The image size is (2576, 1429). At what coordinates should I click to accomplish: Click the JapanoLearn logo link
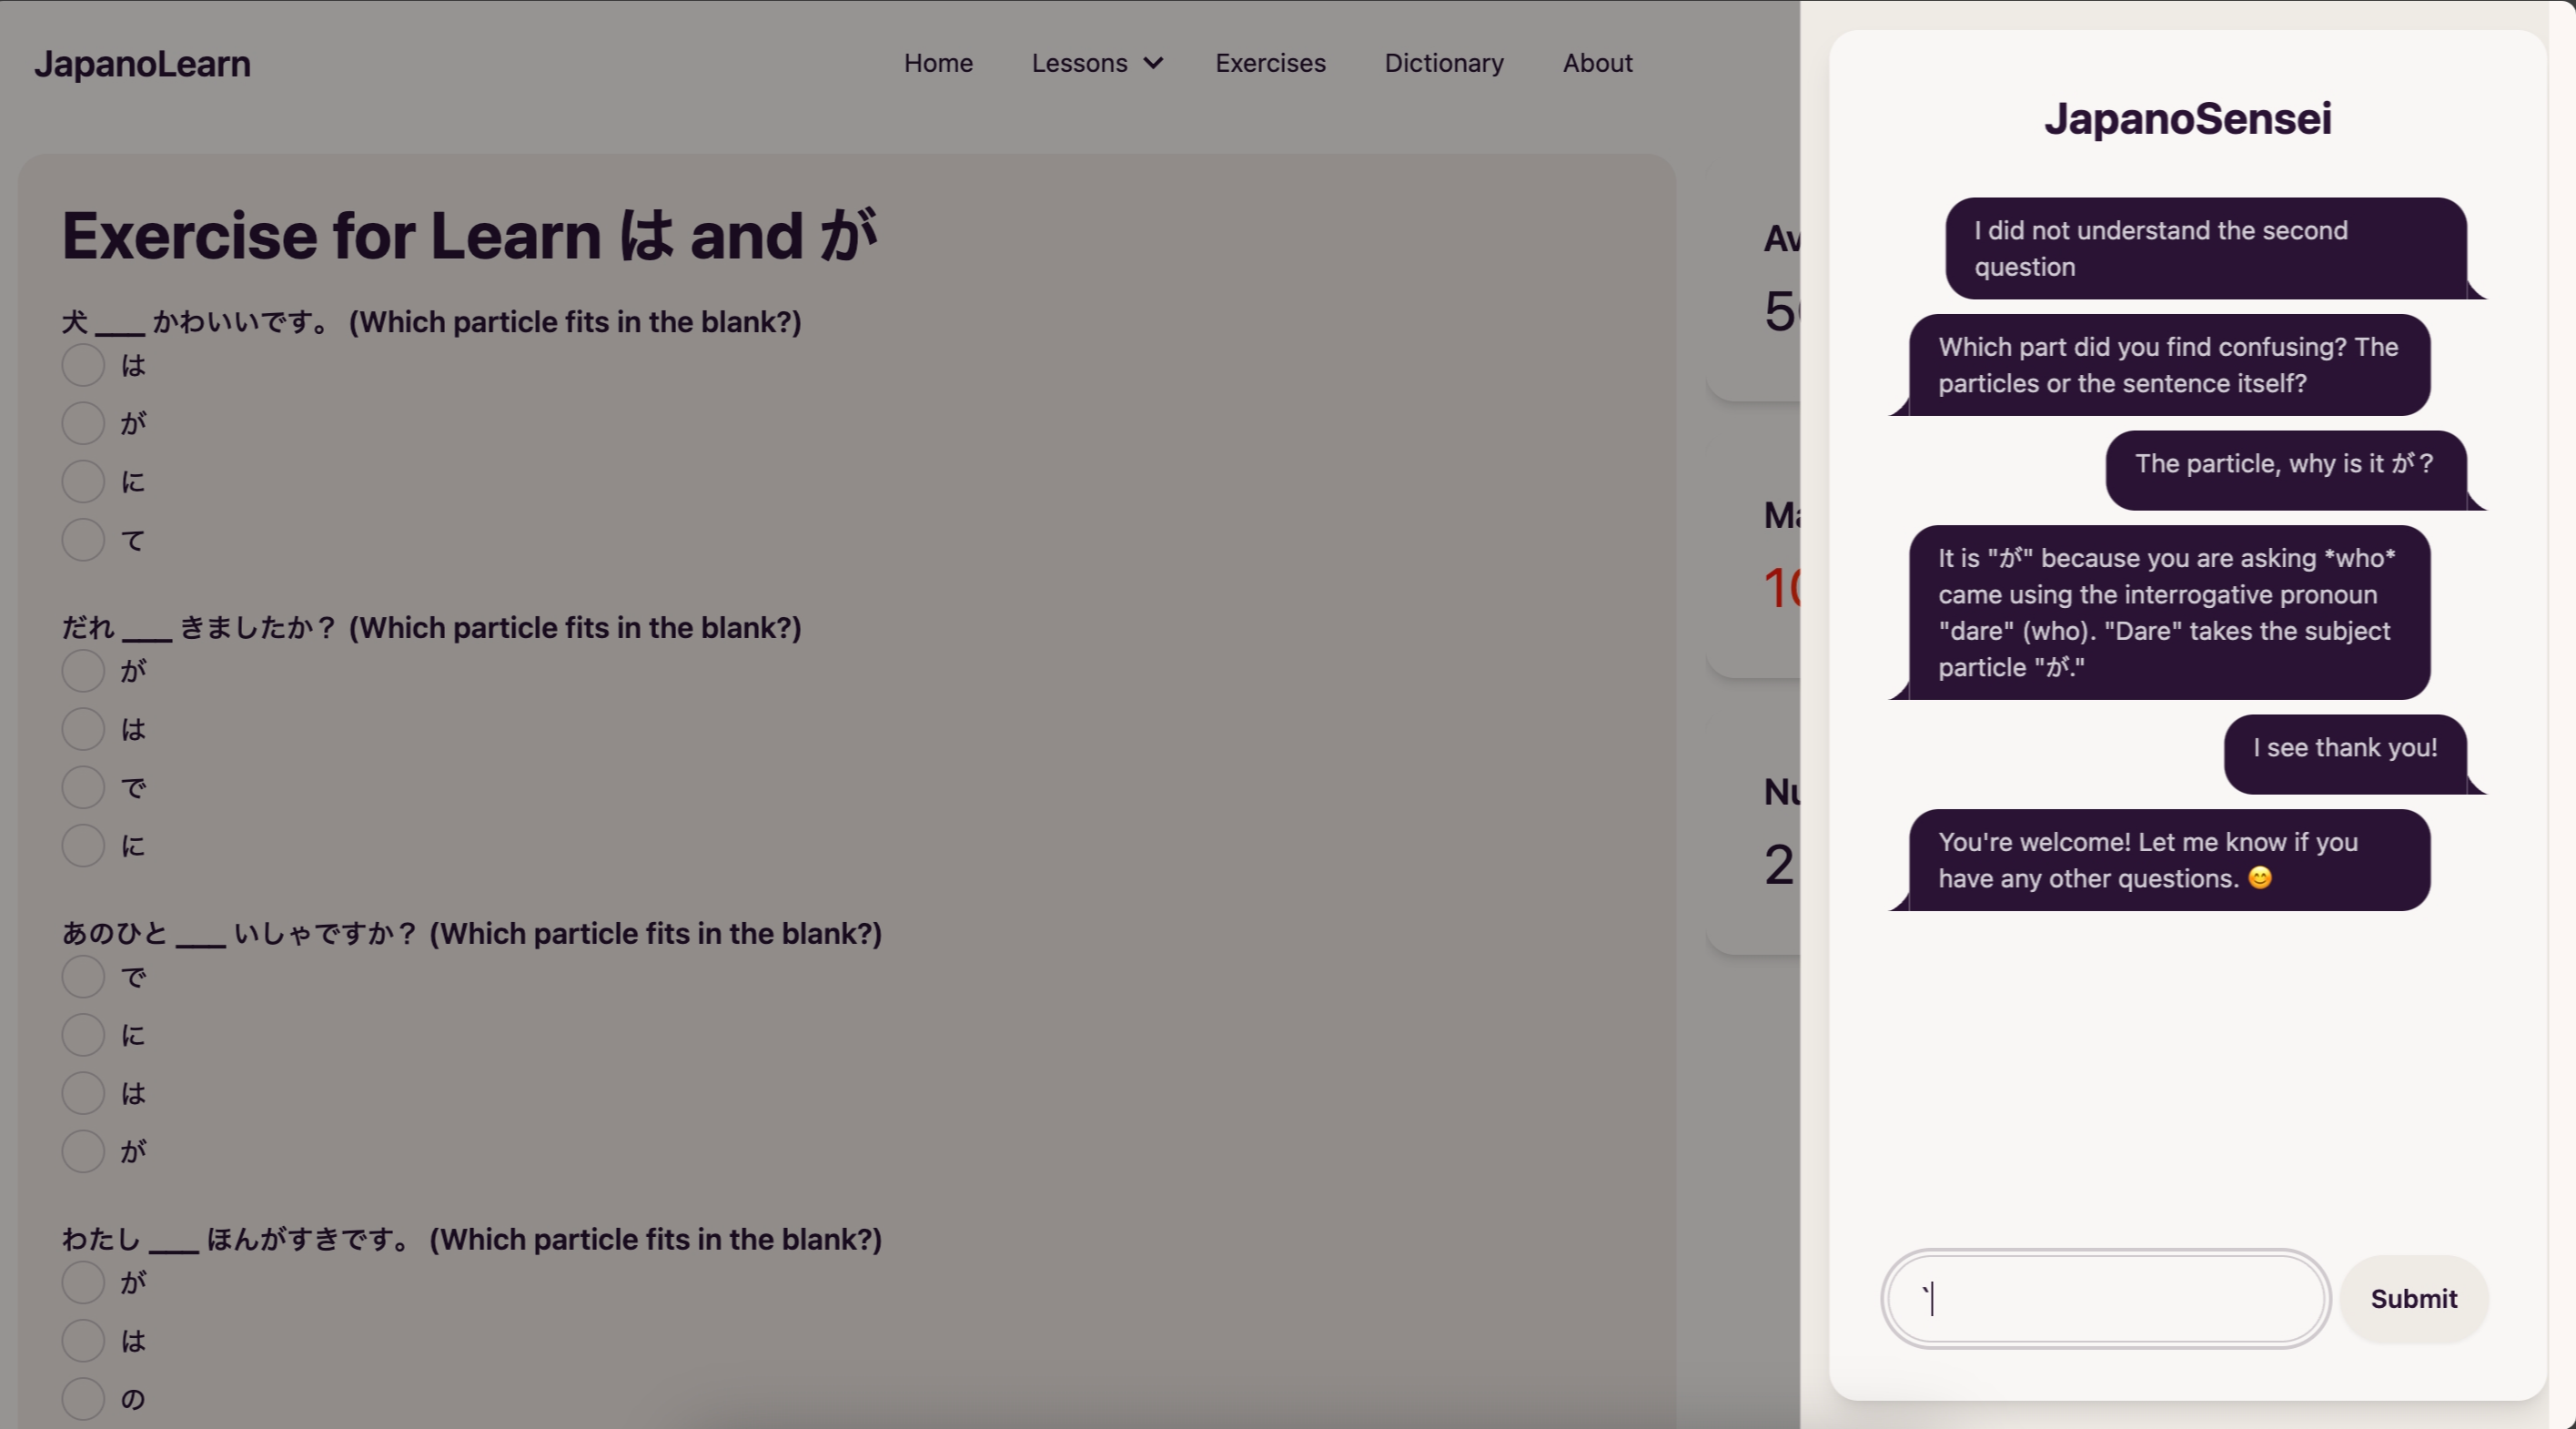coord(142,64)
